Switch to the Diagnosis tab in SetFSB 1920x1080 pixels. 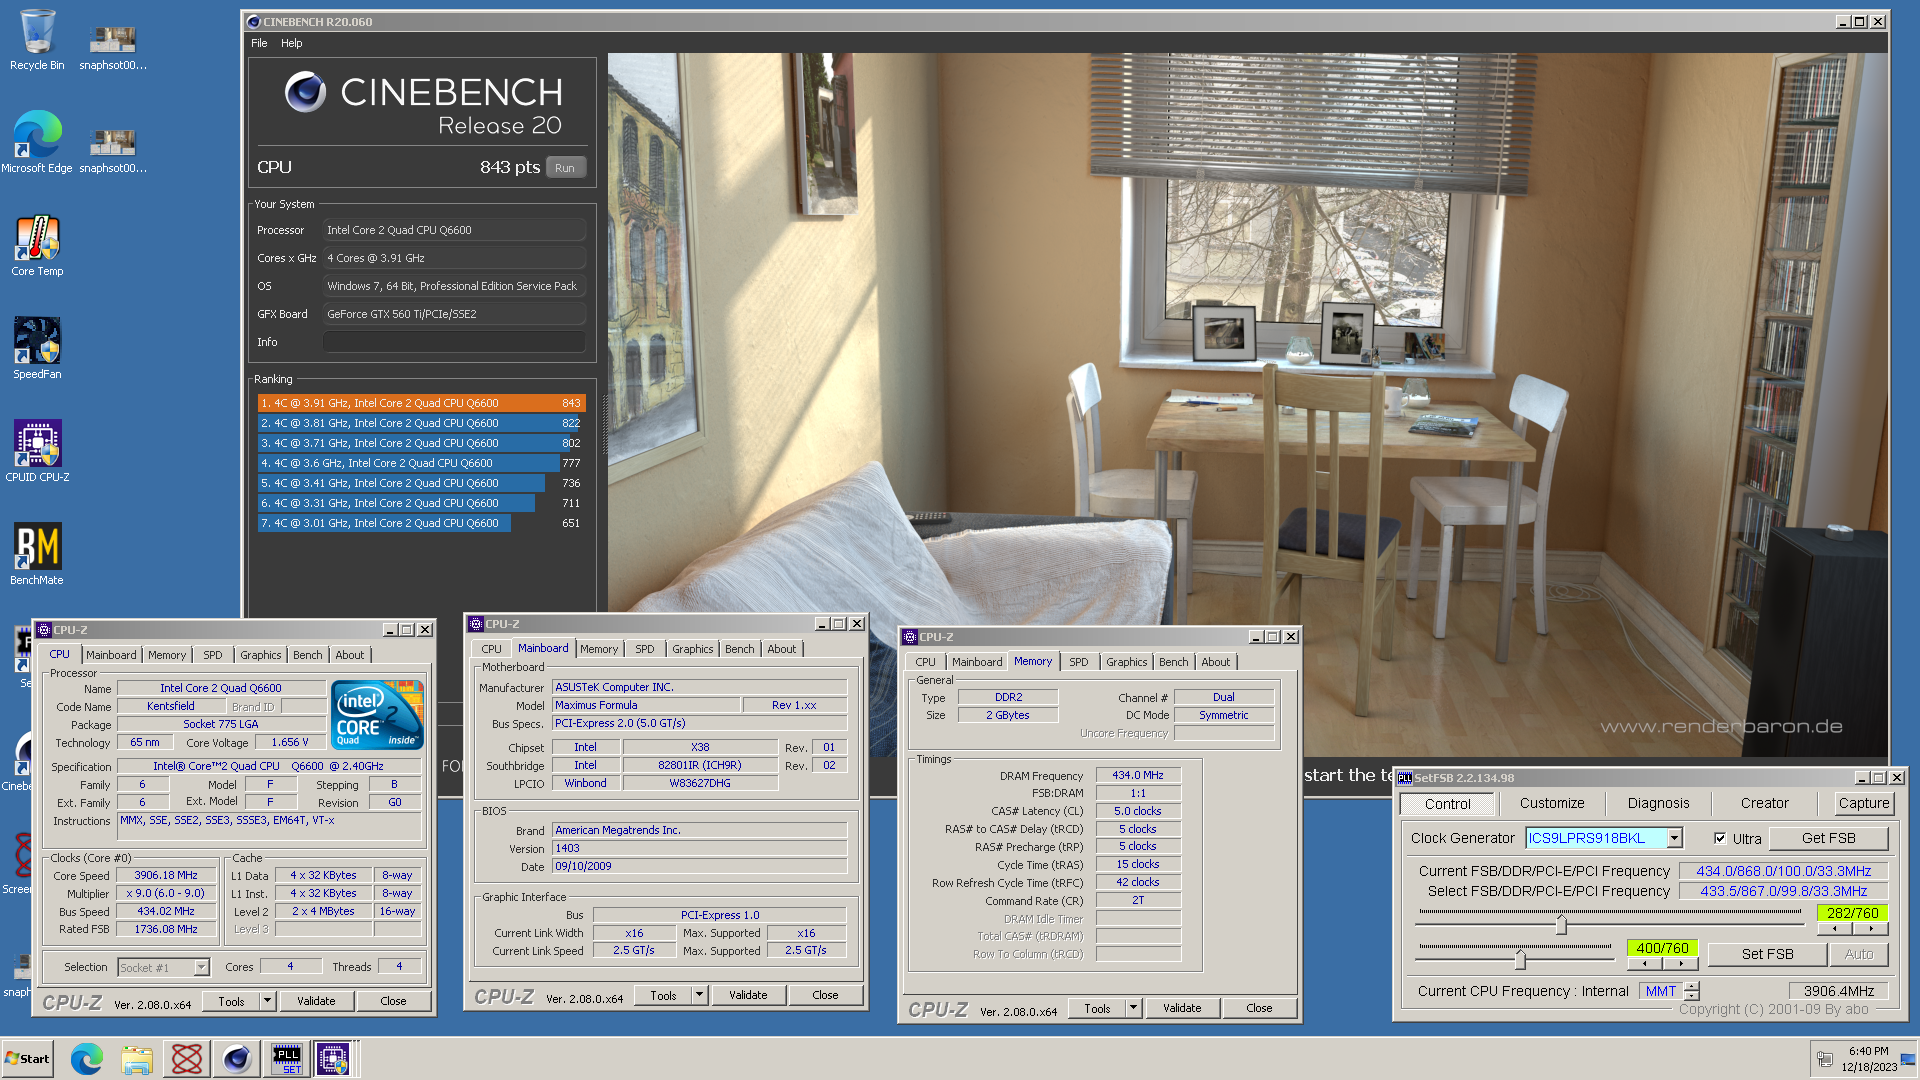(x=1658, y=803)
